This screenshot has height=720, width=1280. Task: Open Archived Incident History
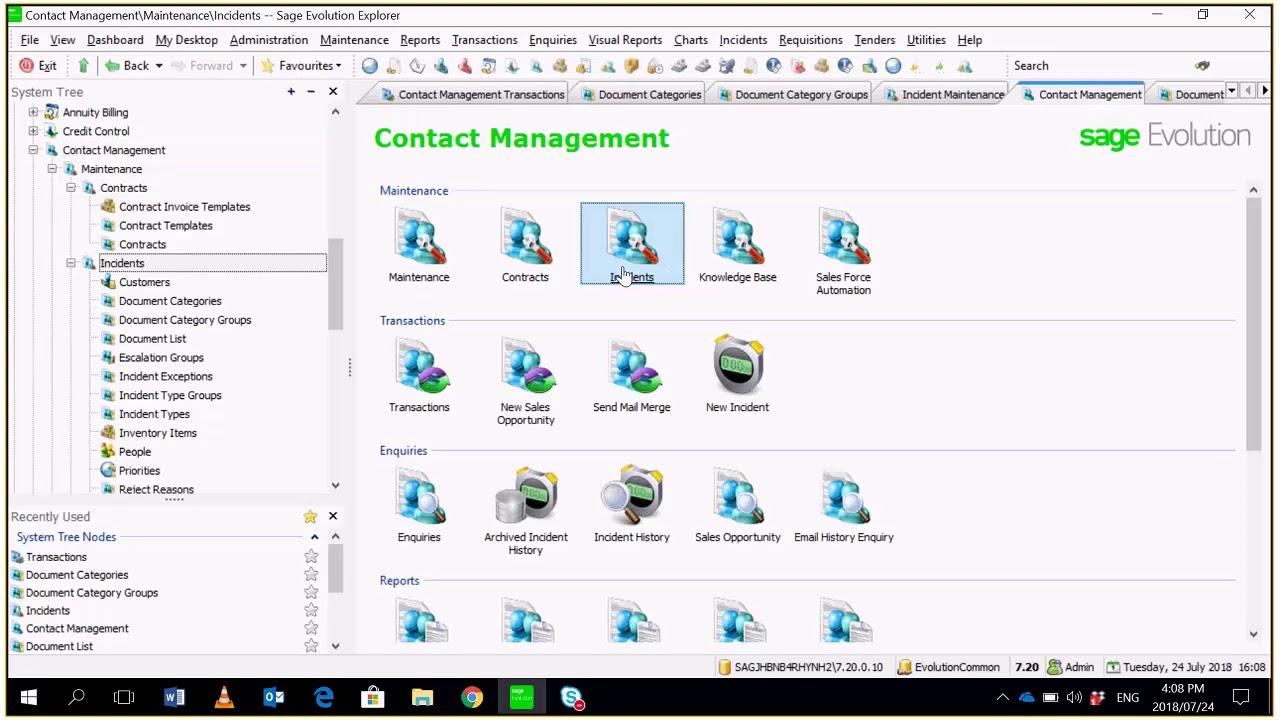[525, 511]
